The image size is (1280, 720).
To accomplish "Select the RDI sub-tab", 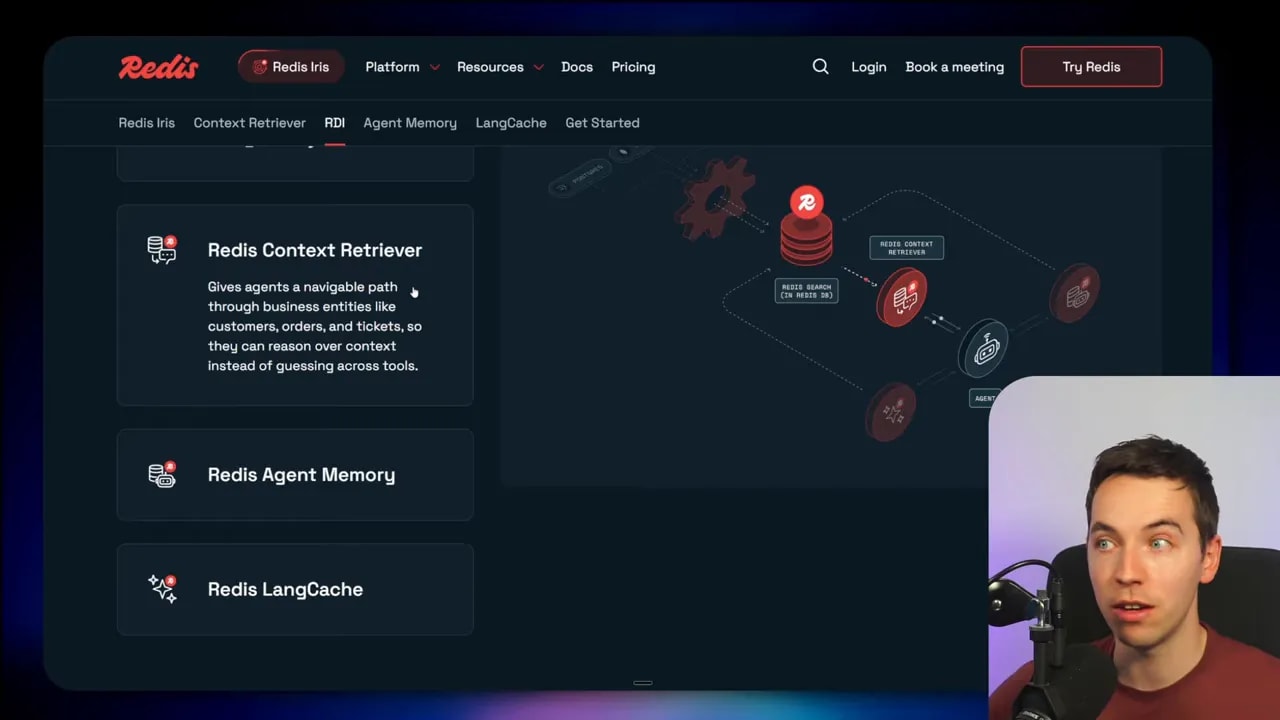I will tap(334, 123).
